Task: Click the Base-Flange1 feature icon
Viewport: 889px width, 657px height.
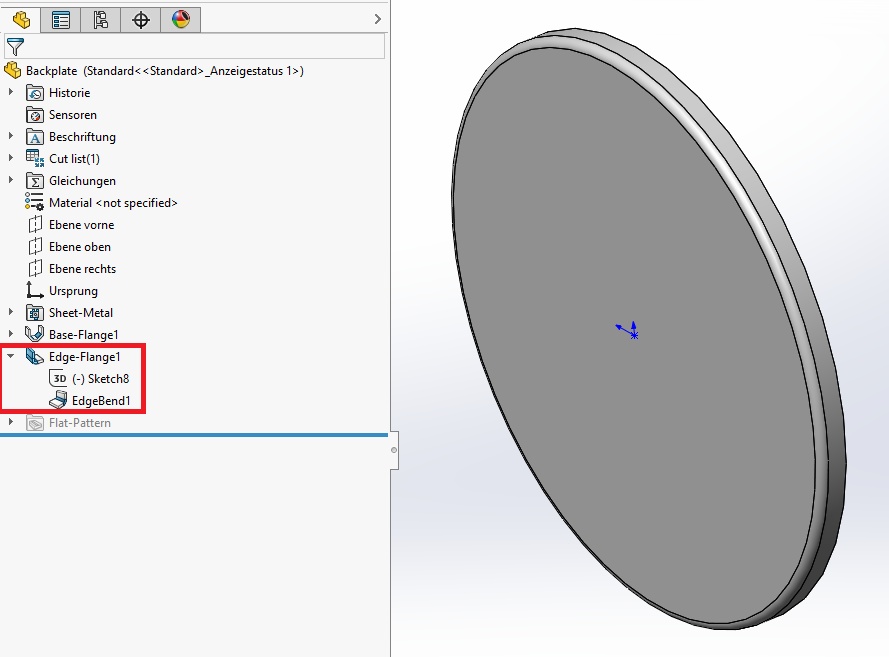Action: click(x=35, y=334)
